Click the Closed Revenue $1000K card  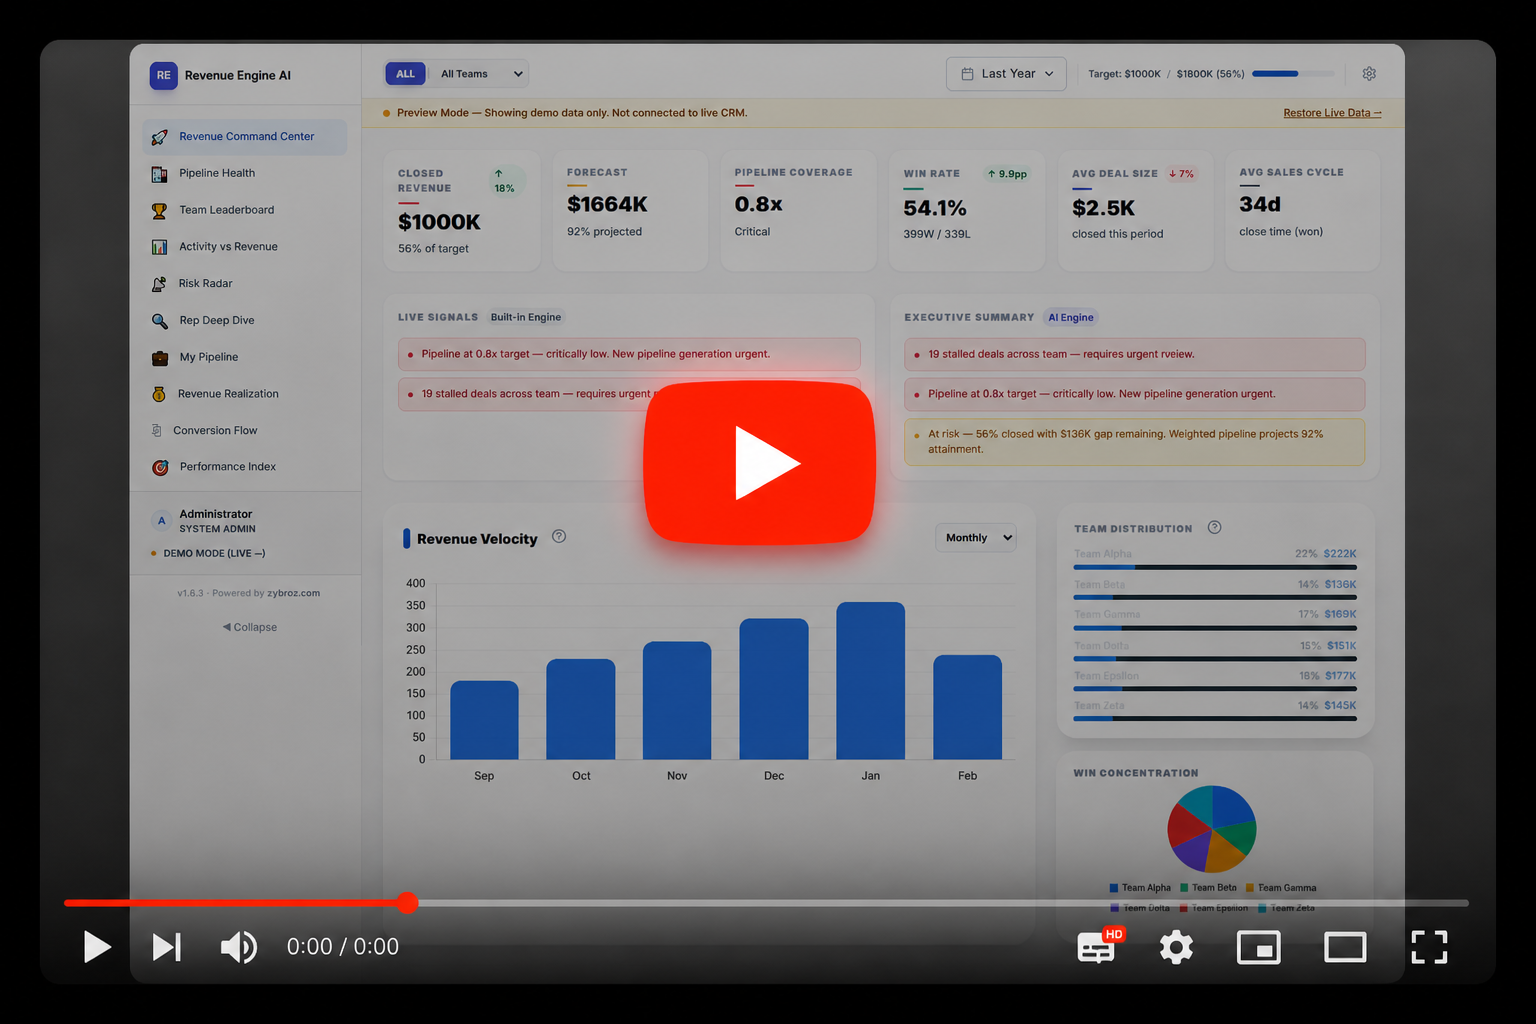click(462, 211)
